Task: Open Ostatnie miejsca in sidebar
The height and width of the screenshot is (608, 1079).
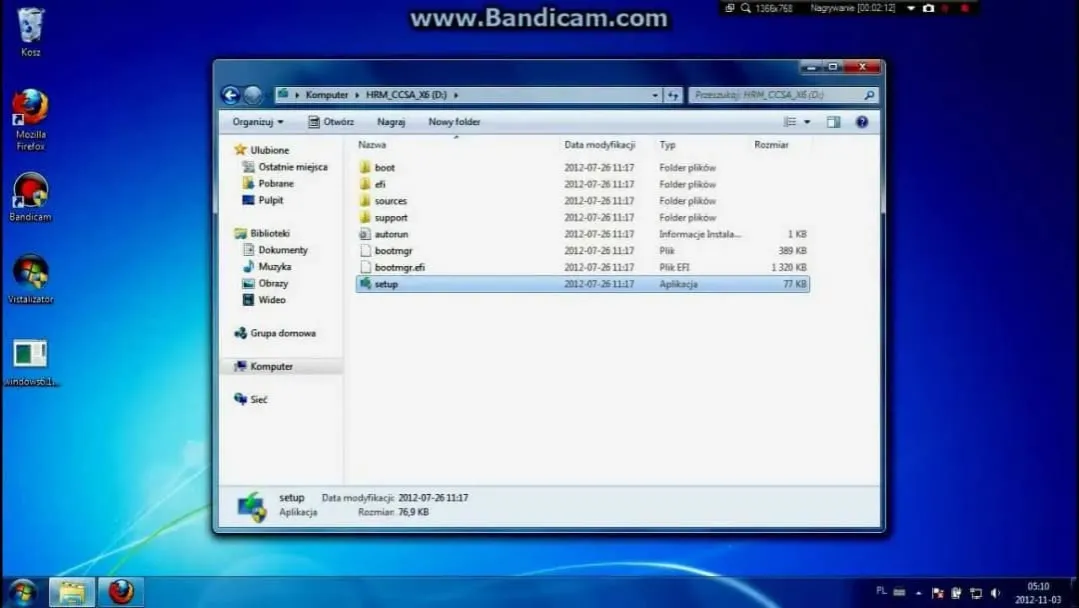Action: point(292,166)
